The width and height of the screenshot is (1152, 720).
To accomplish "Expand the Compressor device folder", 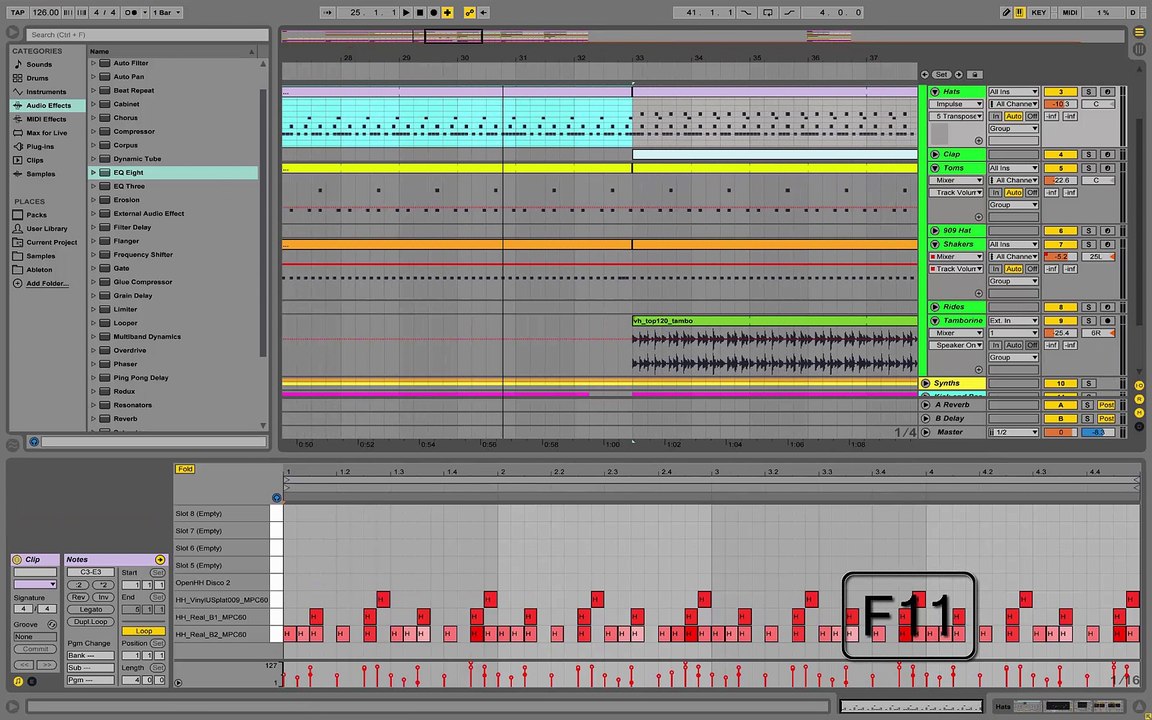I will (93, 132).
